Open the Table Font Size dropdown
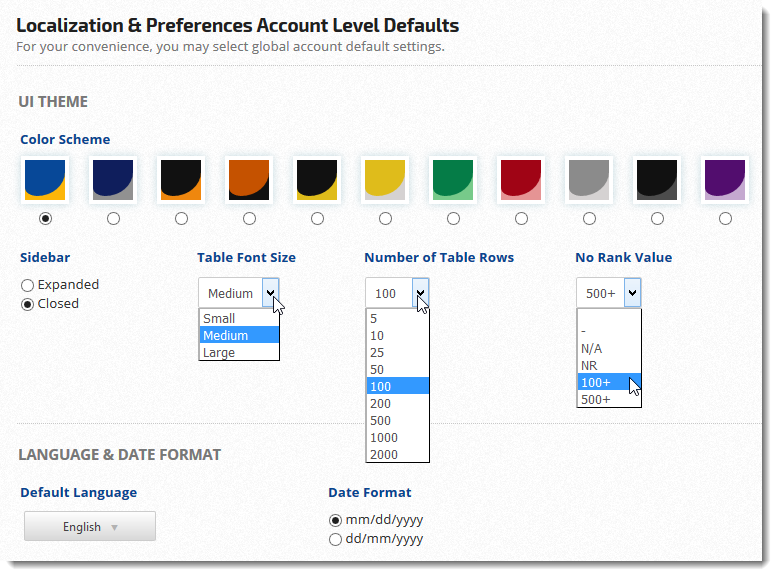The image size is (777, 576). 270,293
